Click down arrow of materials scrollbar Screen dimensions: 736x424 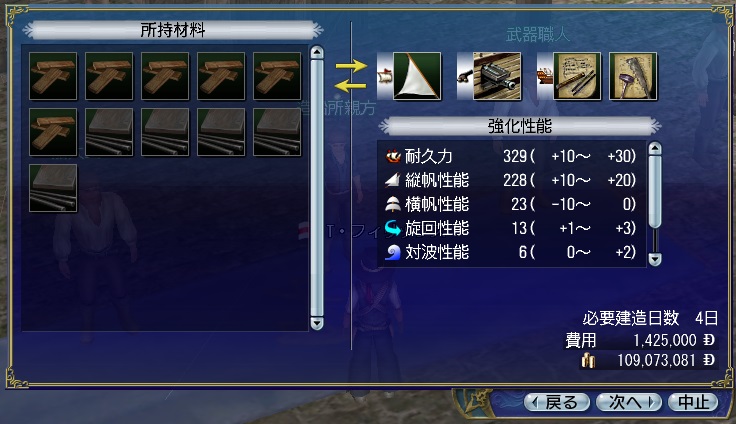pyautogui.click(x=317, y=323)
